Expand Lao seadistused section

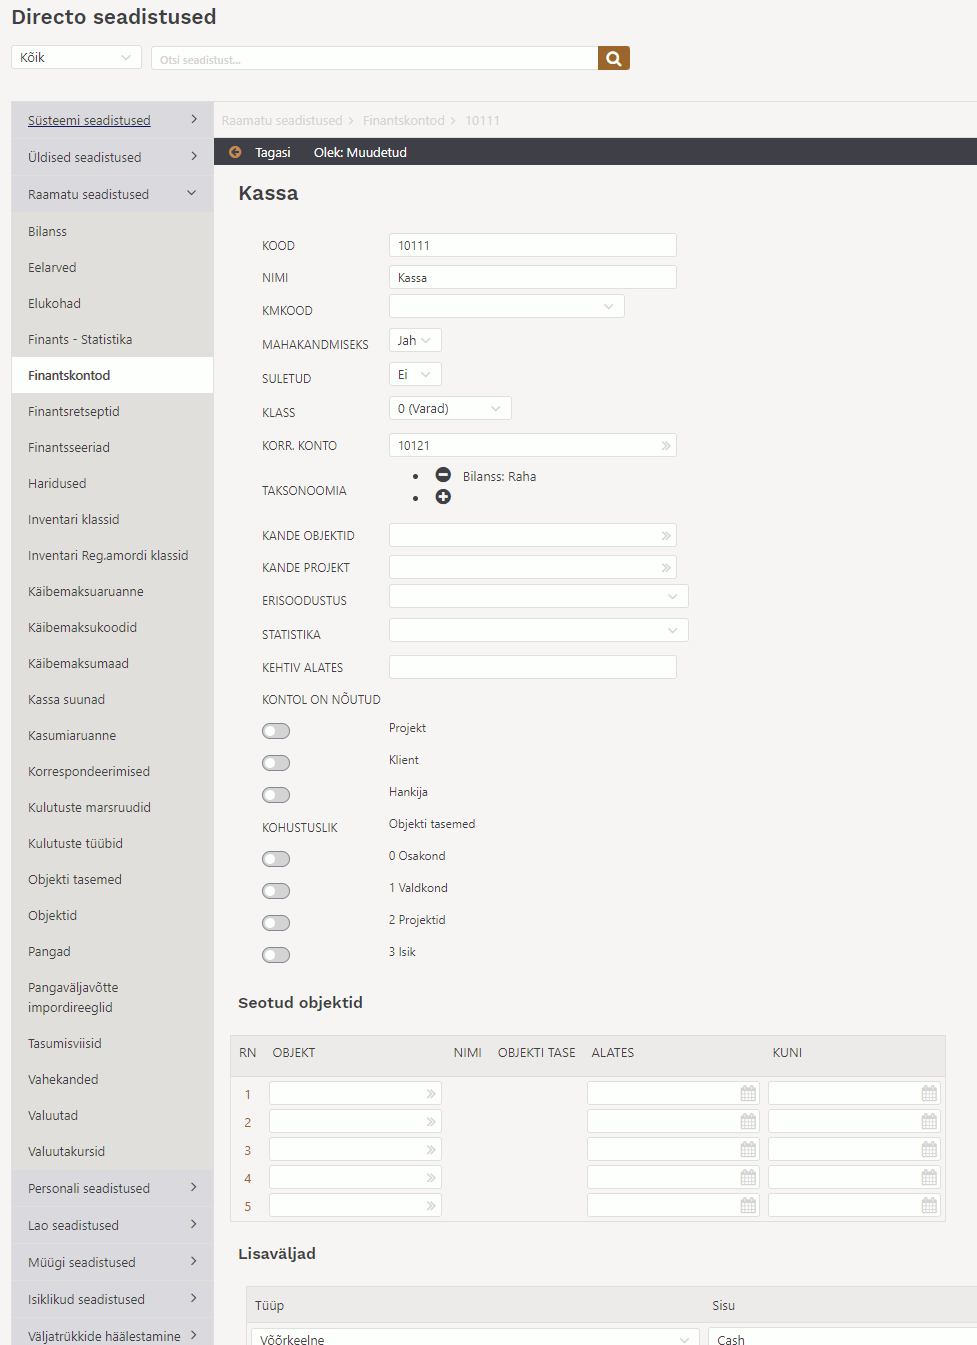(112, 1225)
